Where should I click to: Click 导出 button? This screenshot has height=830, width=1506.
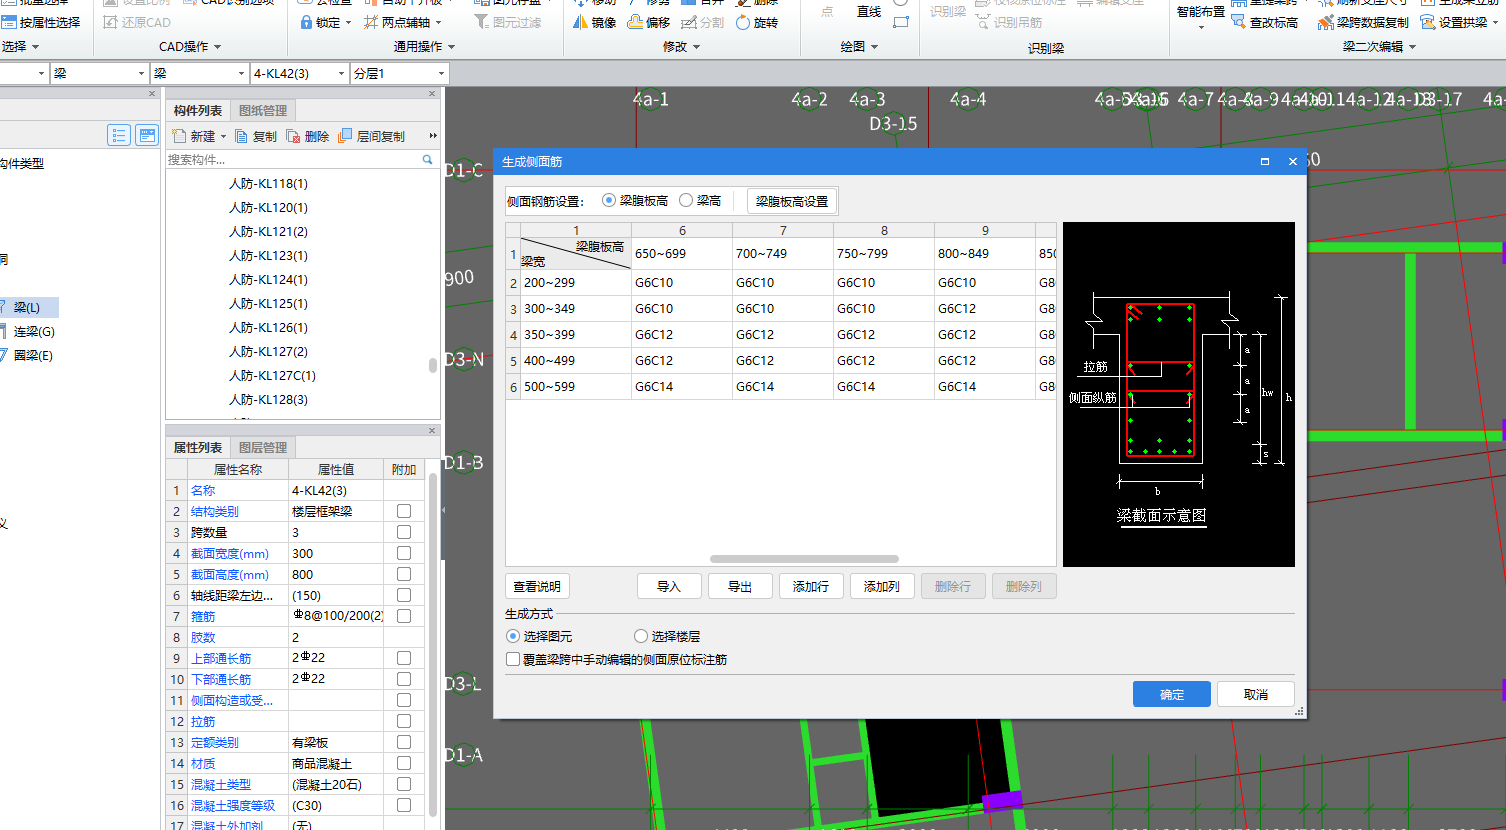pyautogui.click(x=740, y=587)
